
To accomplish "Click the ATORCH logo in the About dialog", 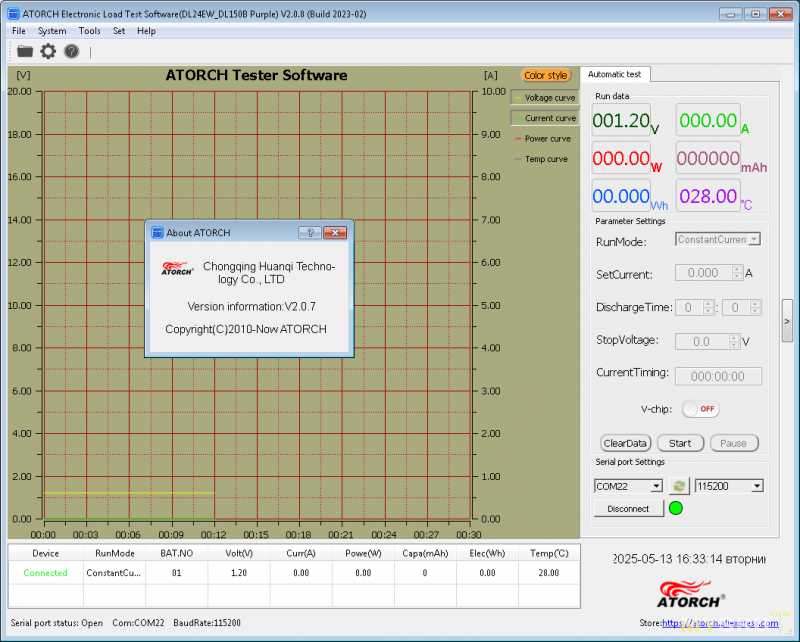I will click(177, 268).
